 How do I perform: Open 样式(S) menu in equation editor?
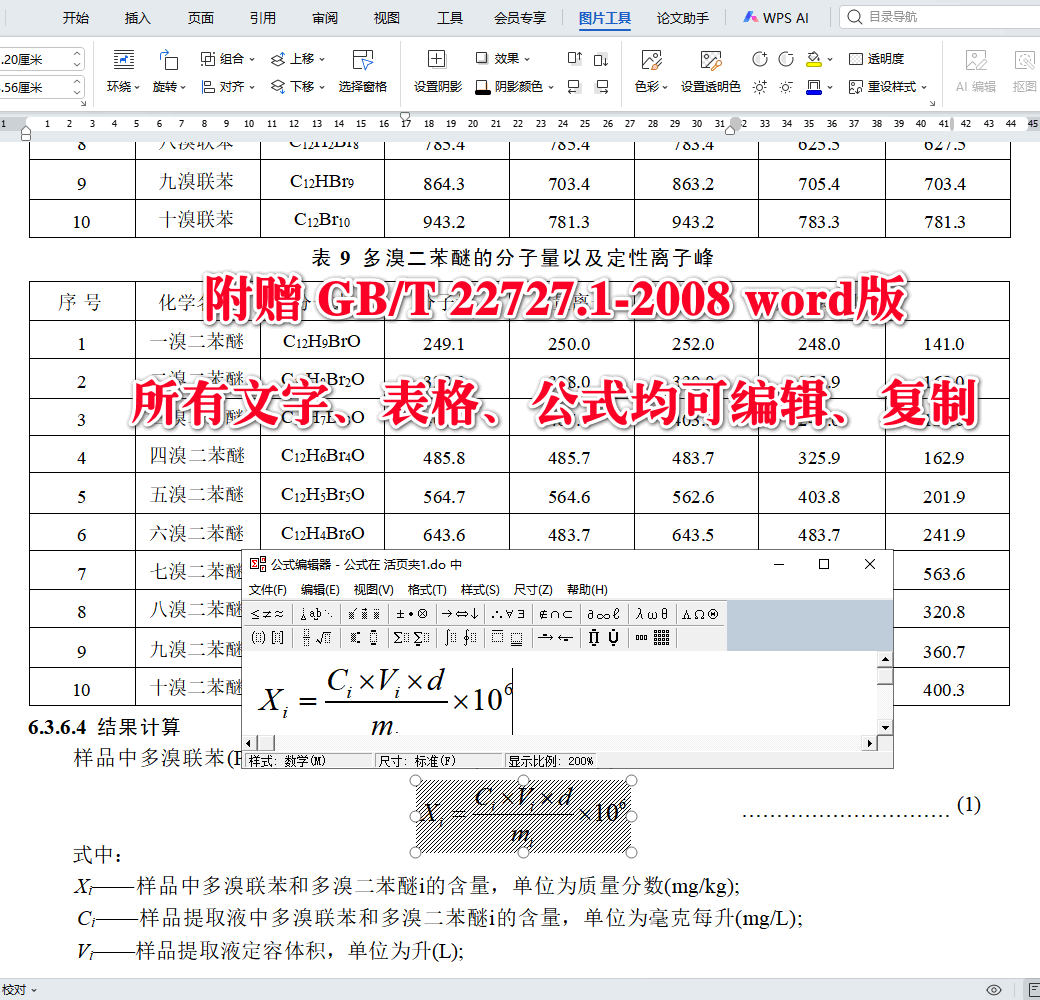coord(480,590)
